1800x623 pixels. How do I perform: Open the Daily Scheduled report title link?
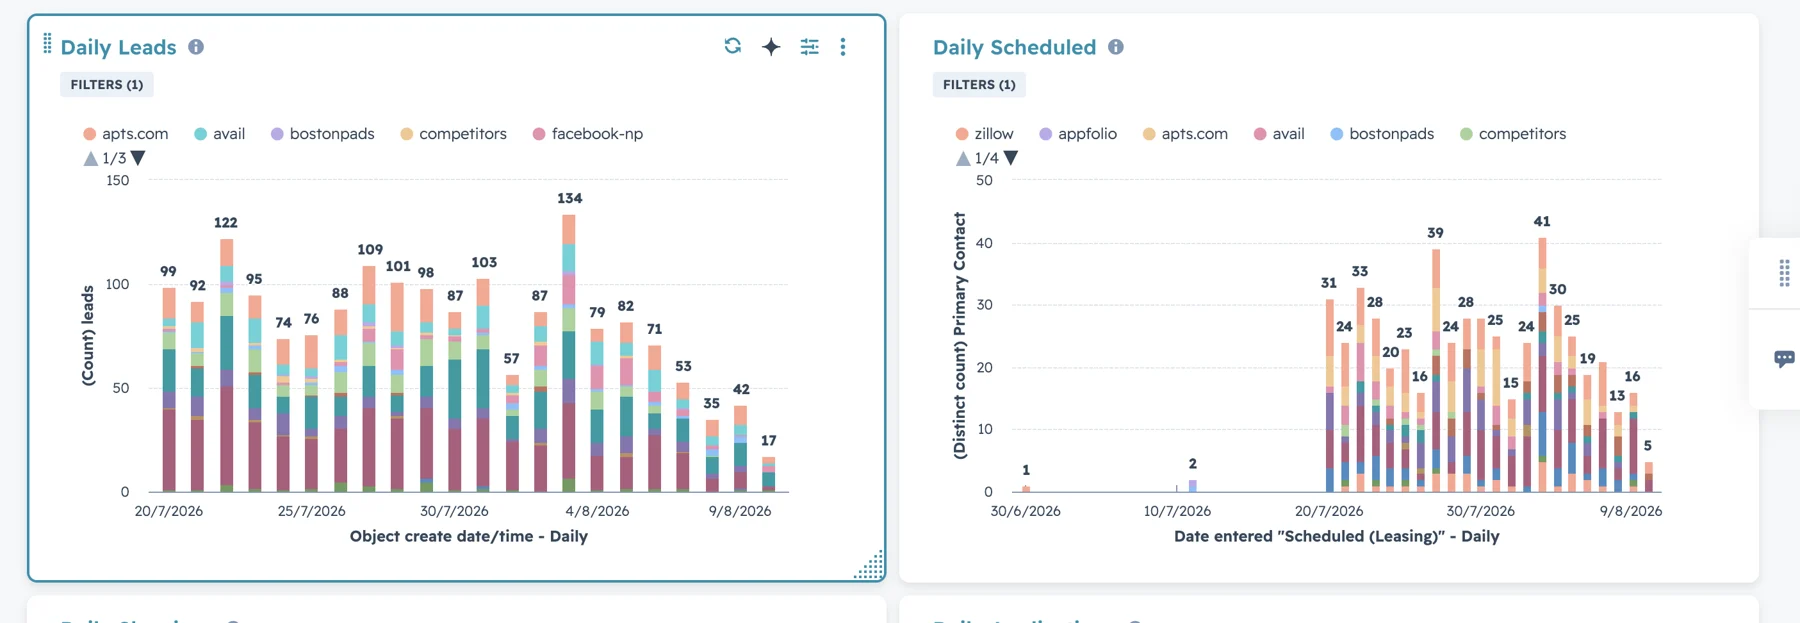[x=1014, y=47]
